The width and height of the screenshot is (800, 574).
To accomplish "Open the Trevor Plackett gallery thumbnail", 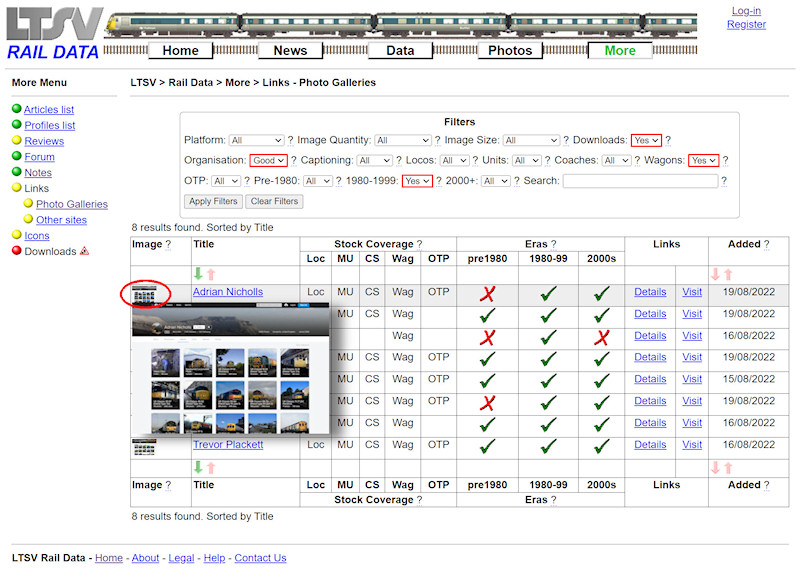I will [x=144, y=445].
